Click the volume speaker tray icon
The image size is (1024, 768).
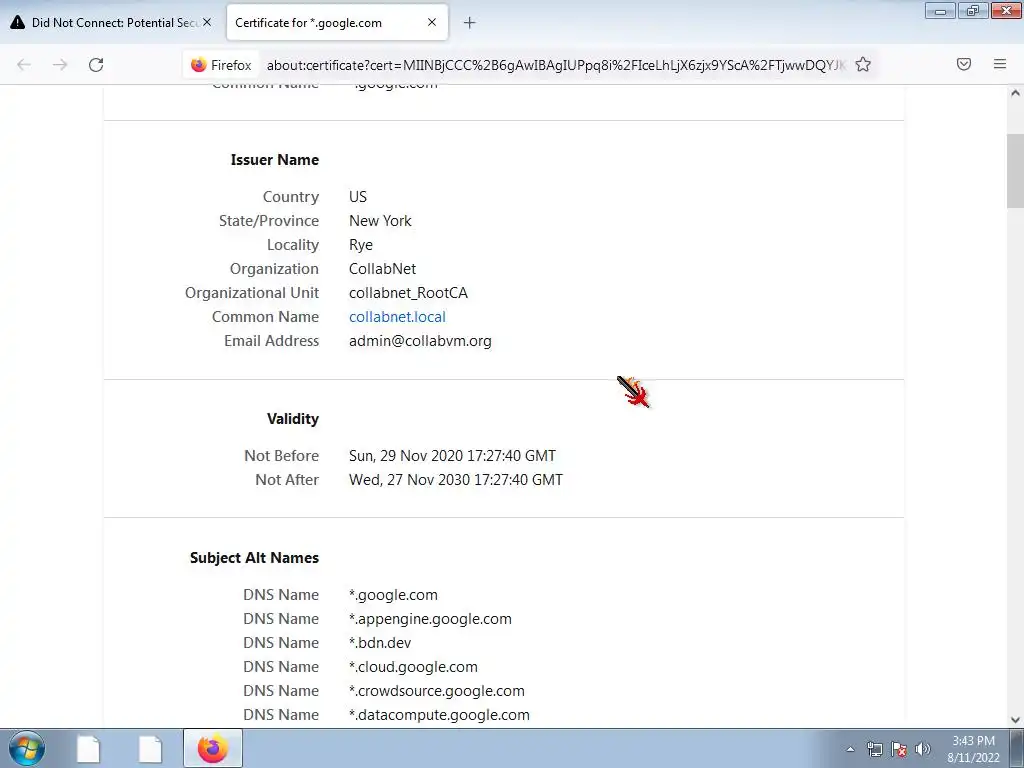[x=923, y=749]
